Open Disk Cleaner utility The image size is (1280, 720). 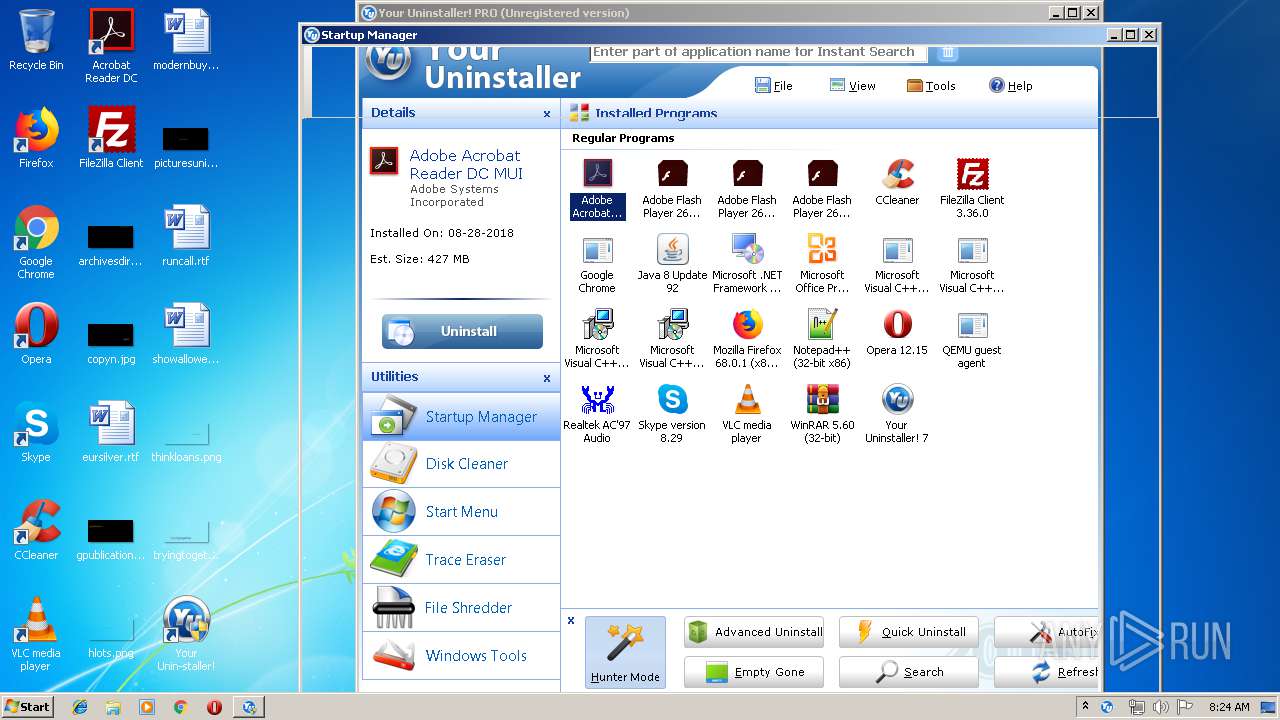click(x=461, y=464)
